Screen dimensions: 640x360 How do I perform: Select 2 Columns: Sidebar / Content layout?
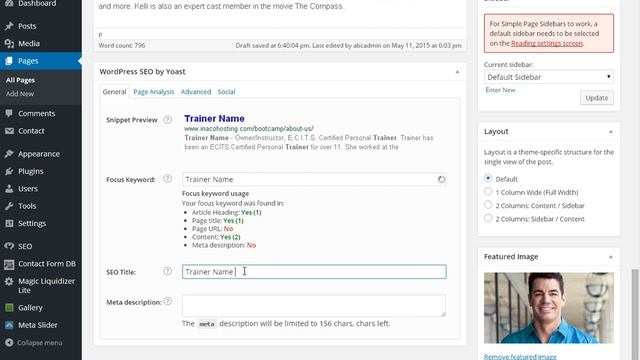point(488,218)
